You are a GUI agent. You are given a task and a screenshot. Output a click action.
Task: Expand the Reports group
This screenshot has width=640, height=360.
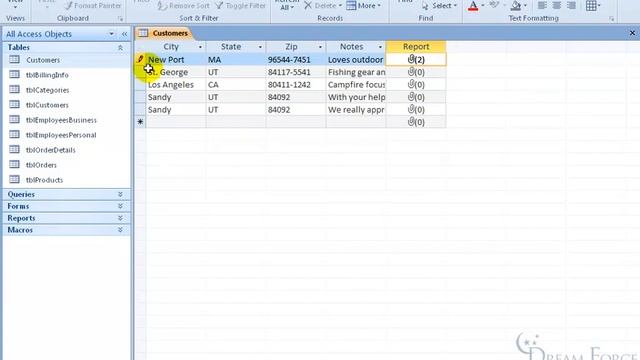[x=120, y=218]
